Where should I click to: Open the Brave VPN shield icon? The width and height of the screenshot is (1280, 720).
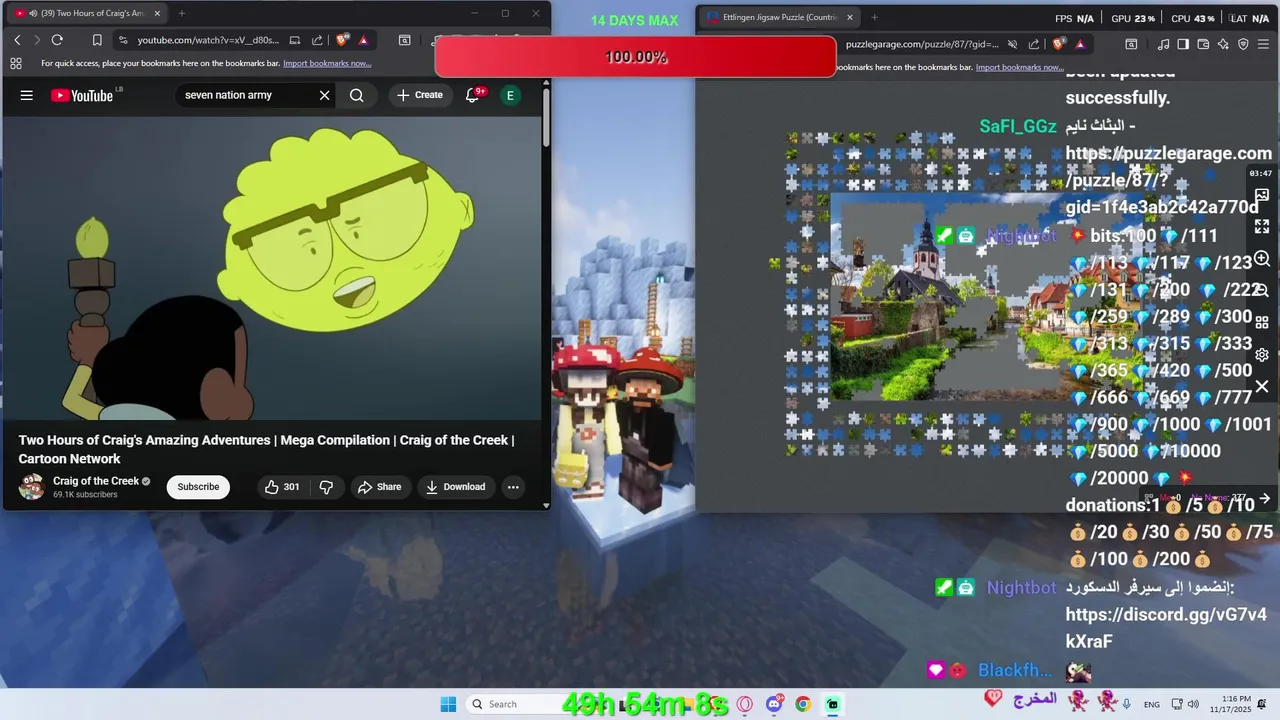click(1243, 44)
